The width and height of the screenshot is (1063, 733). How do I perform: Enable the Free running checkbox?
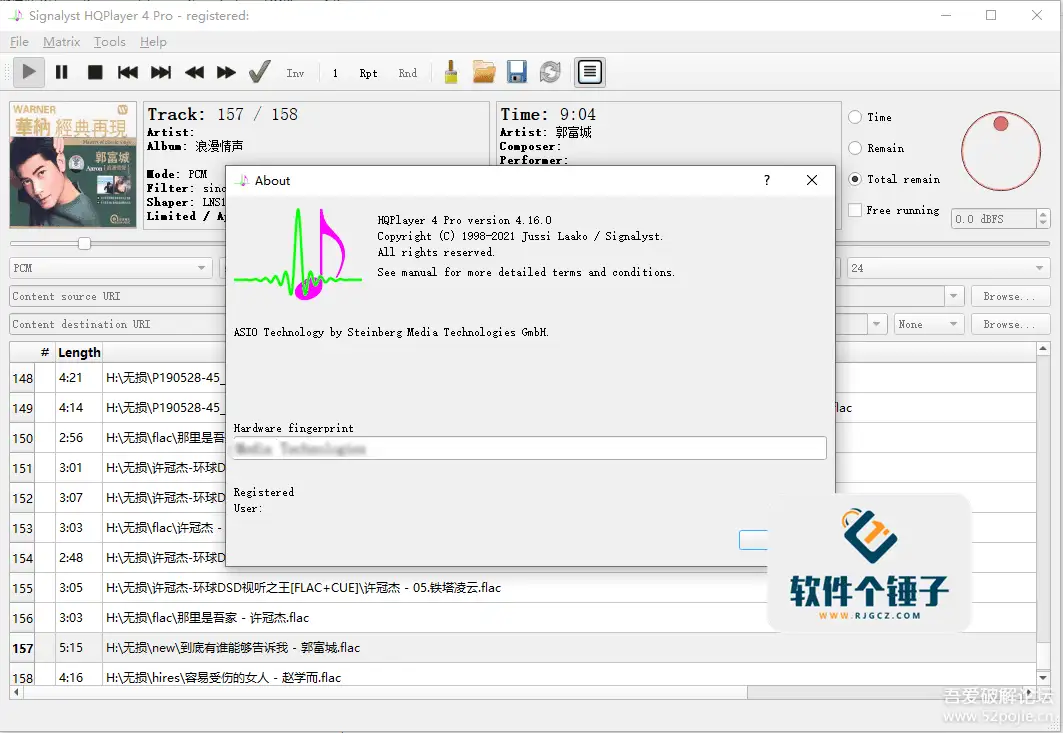tap(855, 210)
